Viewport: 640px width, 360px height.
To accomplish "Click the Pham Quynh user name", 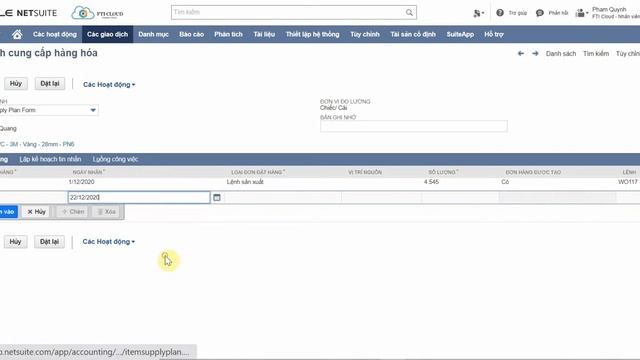I will [609, 9].
